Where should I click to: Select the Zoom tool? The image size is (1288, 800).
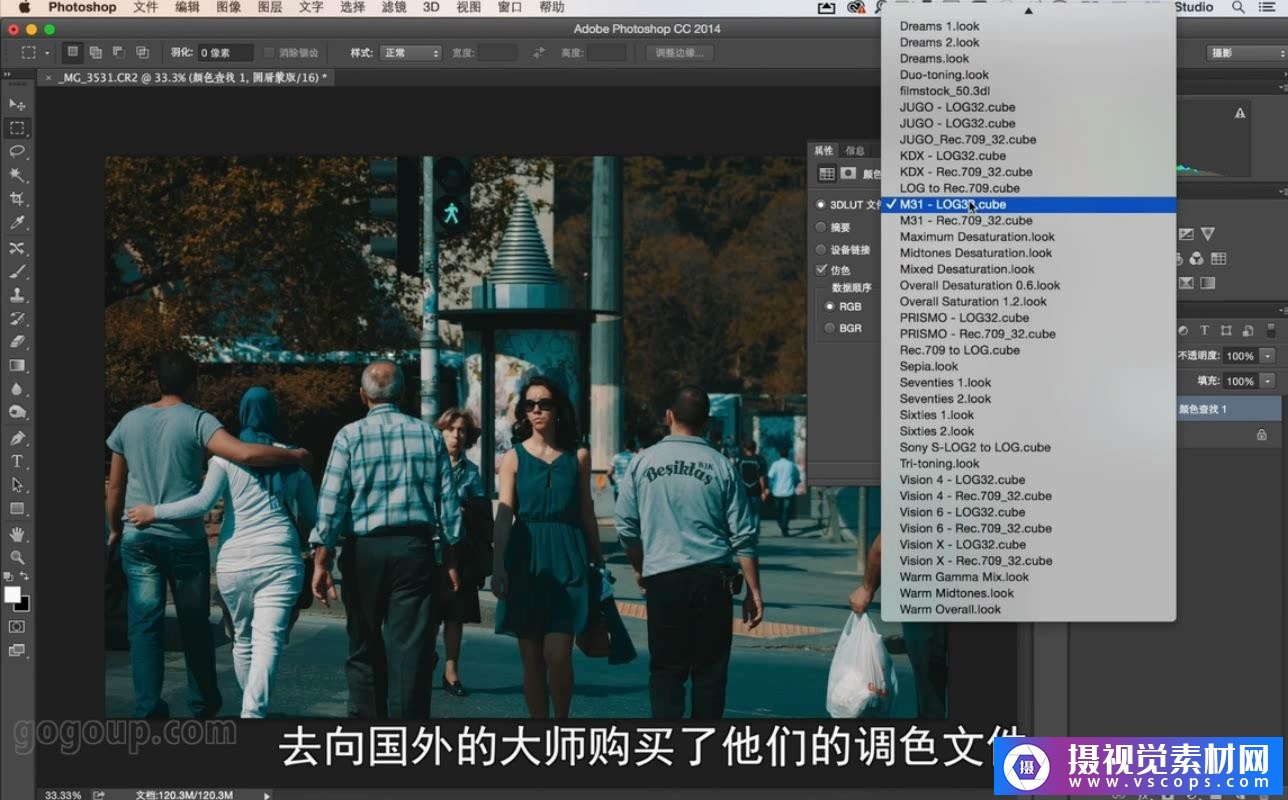[17, 557]
